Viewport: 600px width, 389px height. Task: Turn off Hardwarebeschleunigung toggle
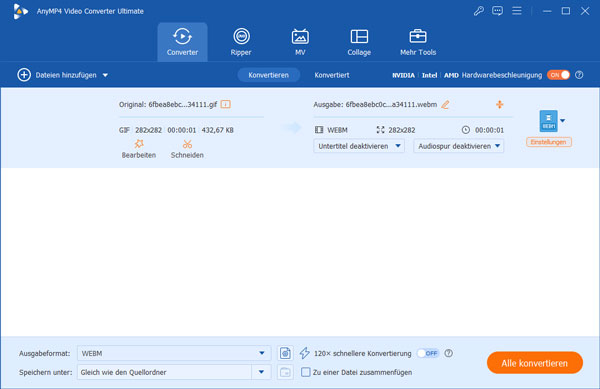click(558, 75)
